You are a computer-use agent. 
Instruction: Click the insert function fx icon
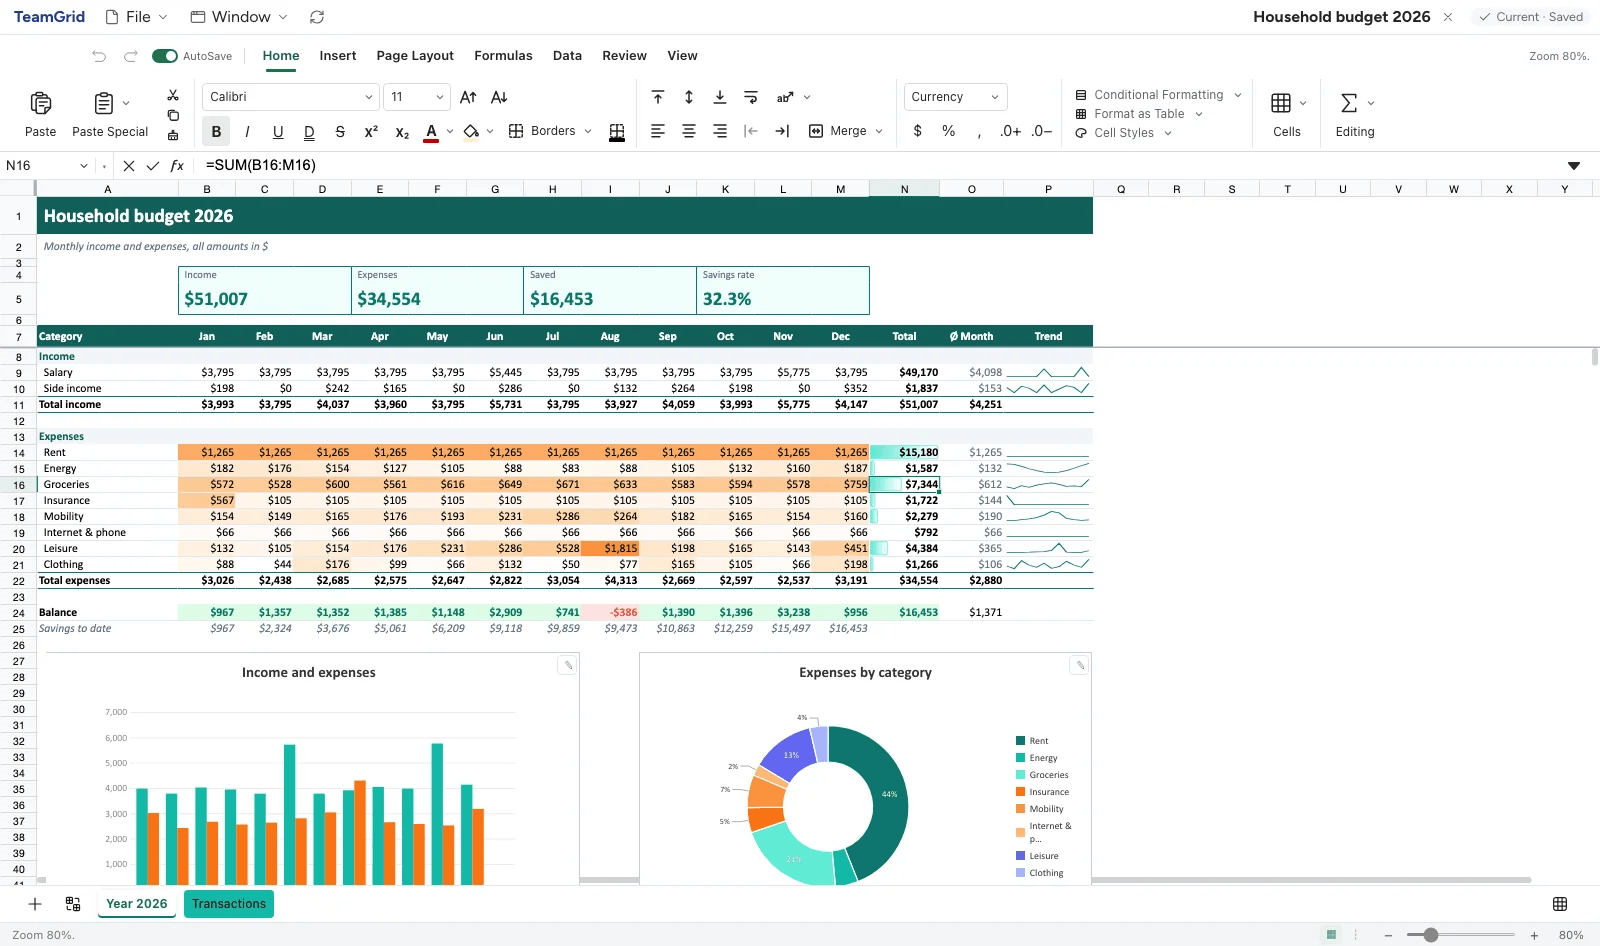(x=177, y=166)
